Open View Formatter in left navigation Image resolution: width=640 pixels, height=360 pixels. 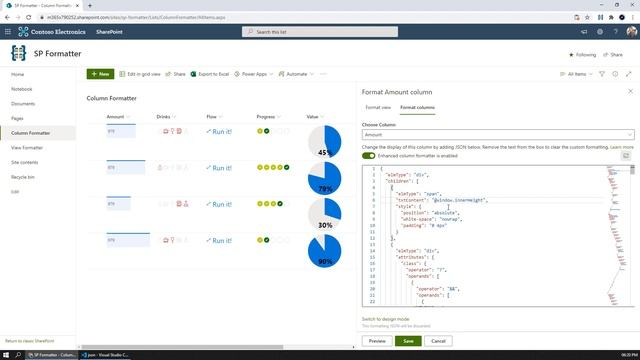point(27,148)
